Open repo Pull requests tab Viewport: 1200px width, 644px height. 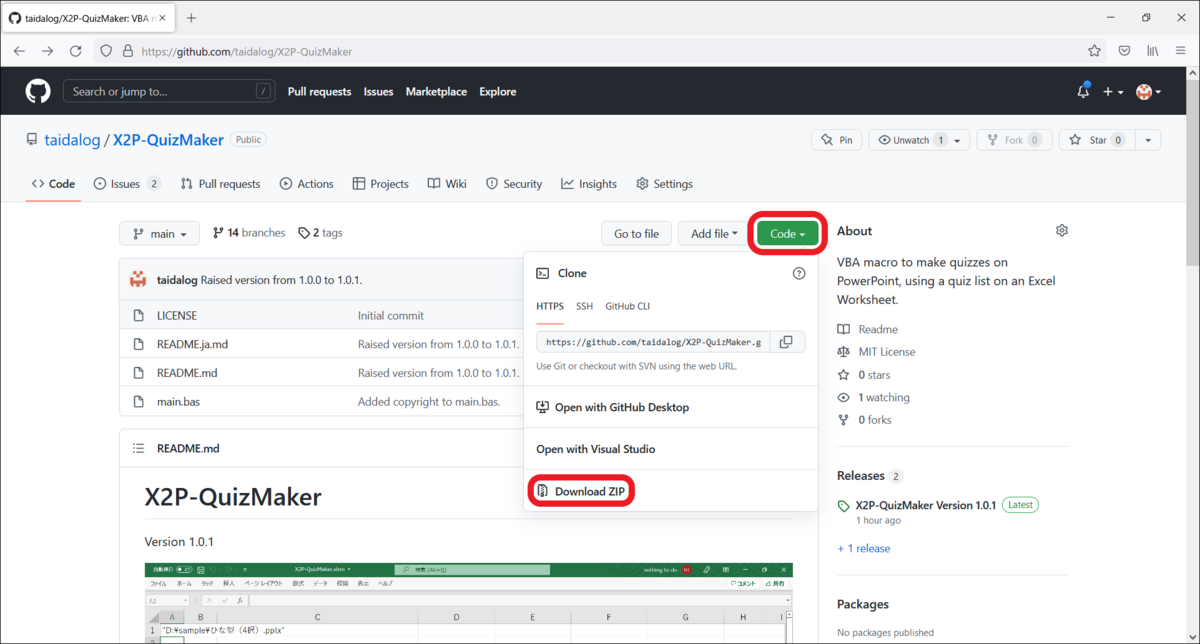[220, 184]
